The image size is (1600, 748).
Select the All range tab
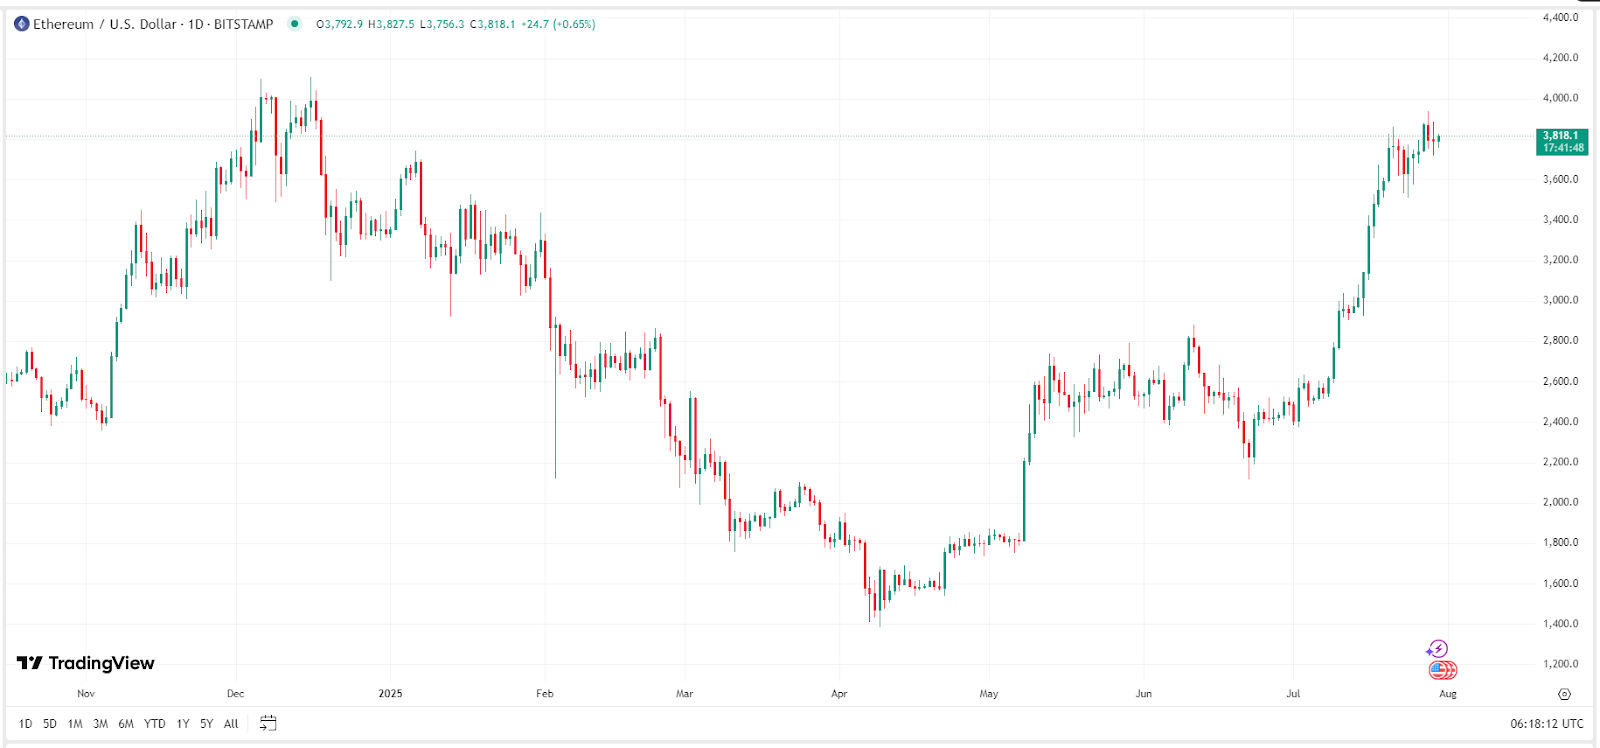click(x=231, y=723)
